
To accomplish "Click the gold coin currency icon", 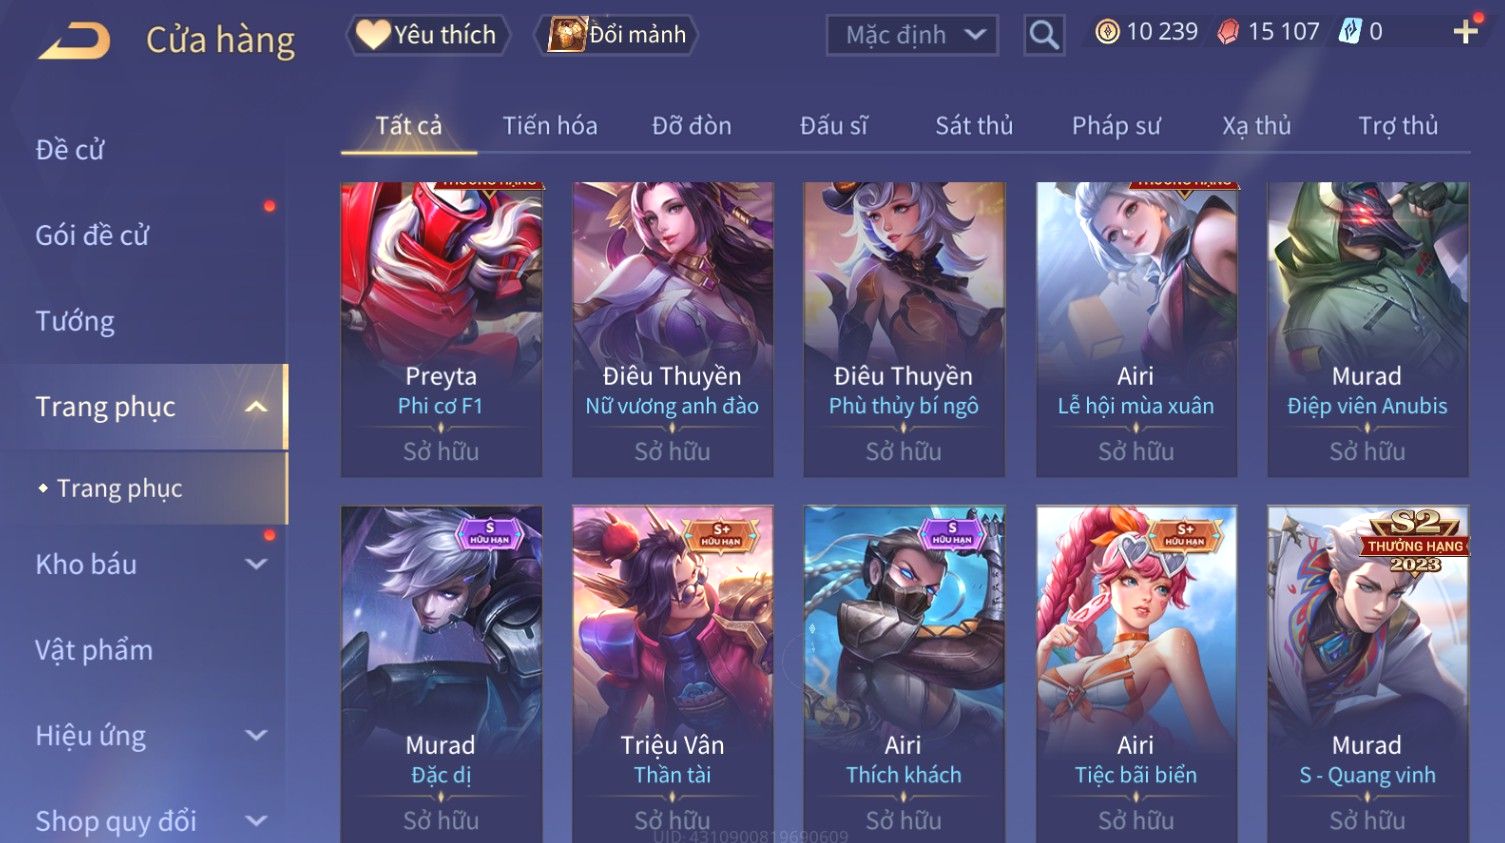I will point(1107,32).
